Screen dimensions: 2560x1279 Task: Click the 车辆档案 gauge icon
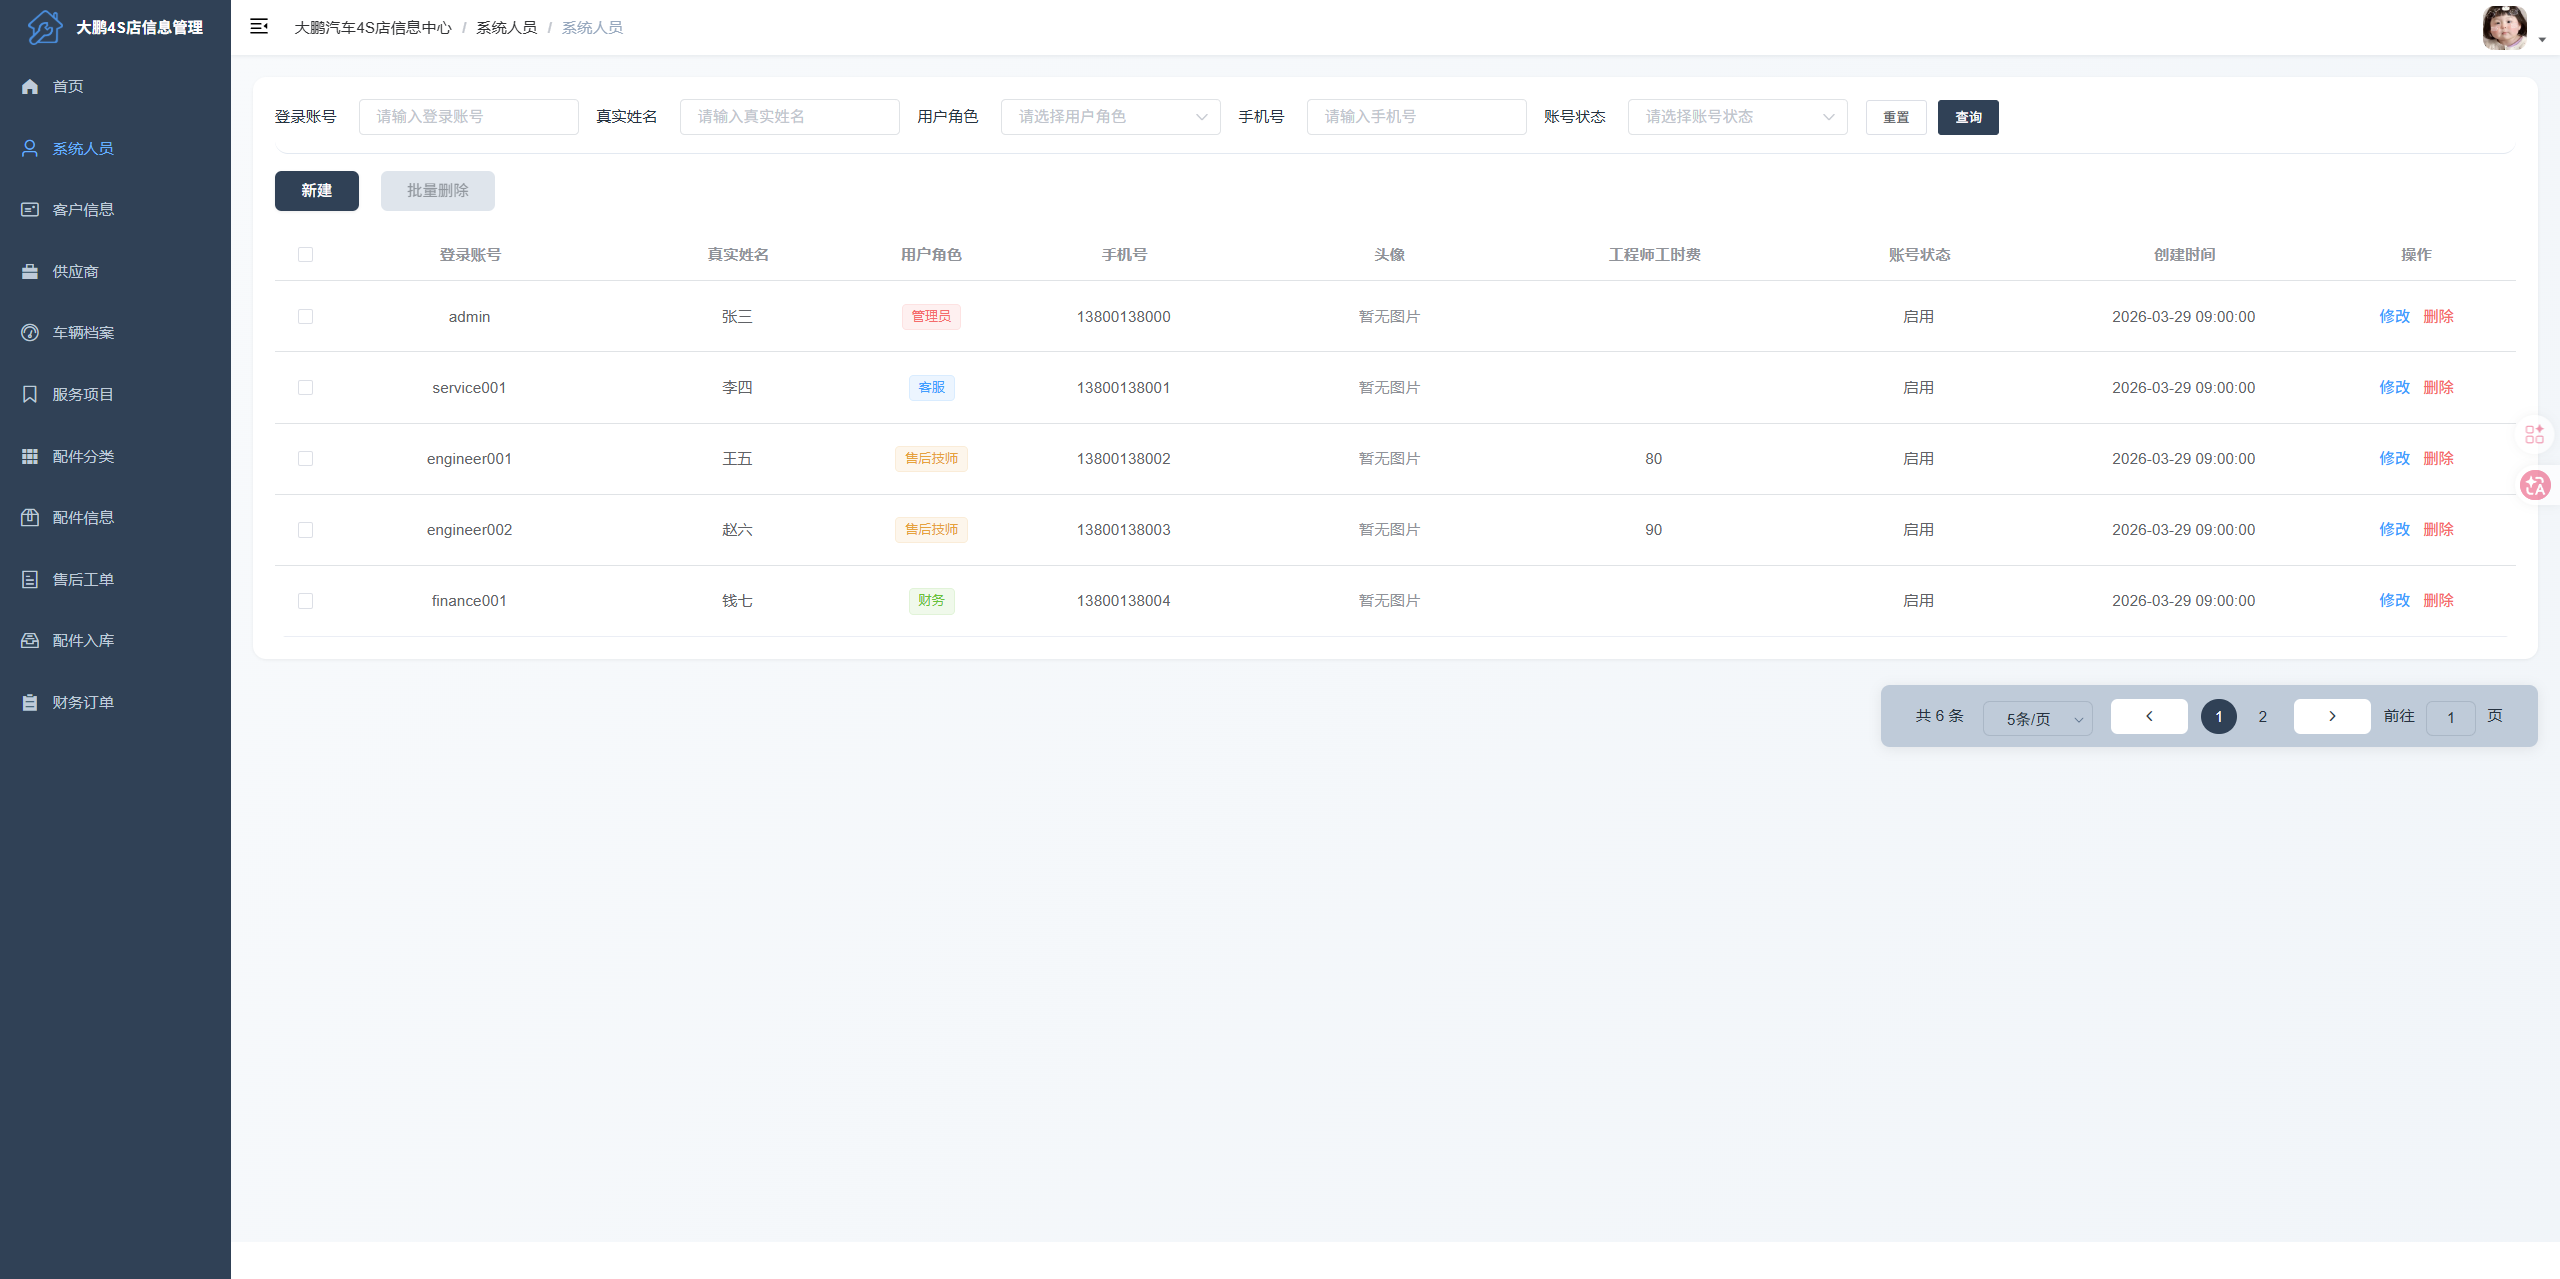[30, 332]
